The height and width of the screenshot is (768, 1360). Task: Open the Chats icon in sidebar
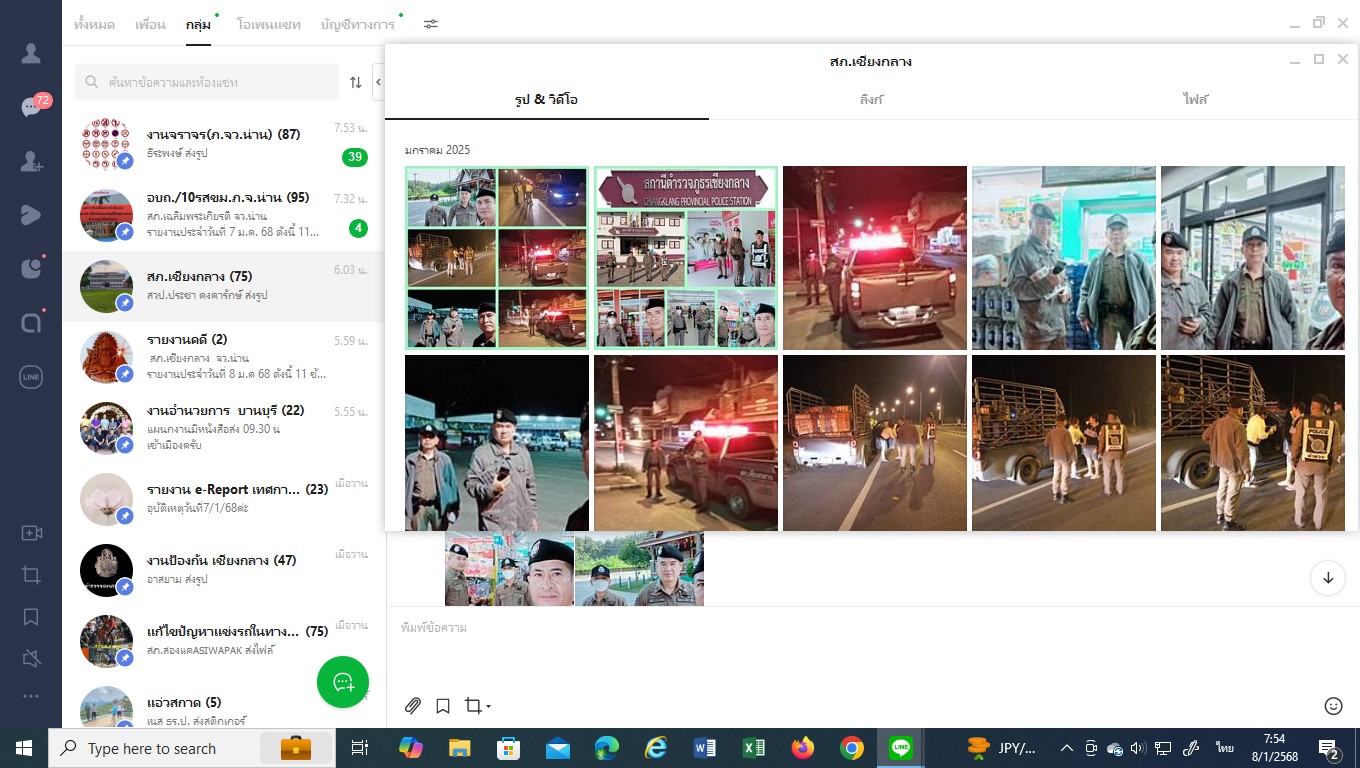click(x=31, y=107)
